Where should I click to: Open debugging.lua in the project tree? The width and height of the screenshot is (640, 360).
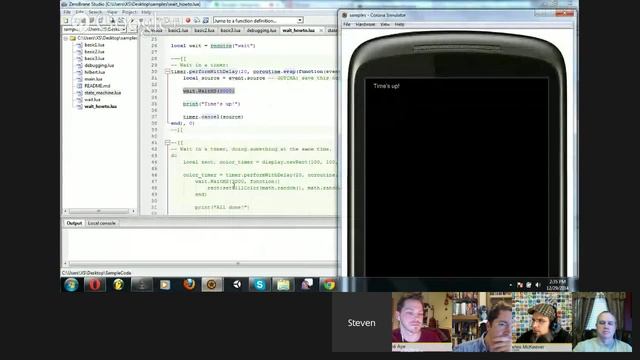pyautogui.click(x=99, y=65)
